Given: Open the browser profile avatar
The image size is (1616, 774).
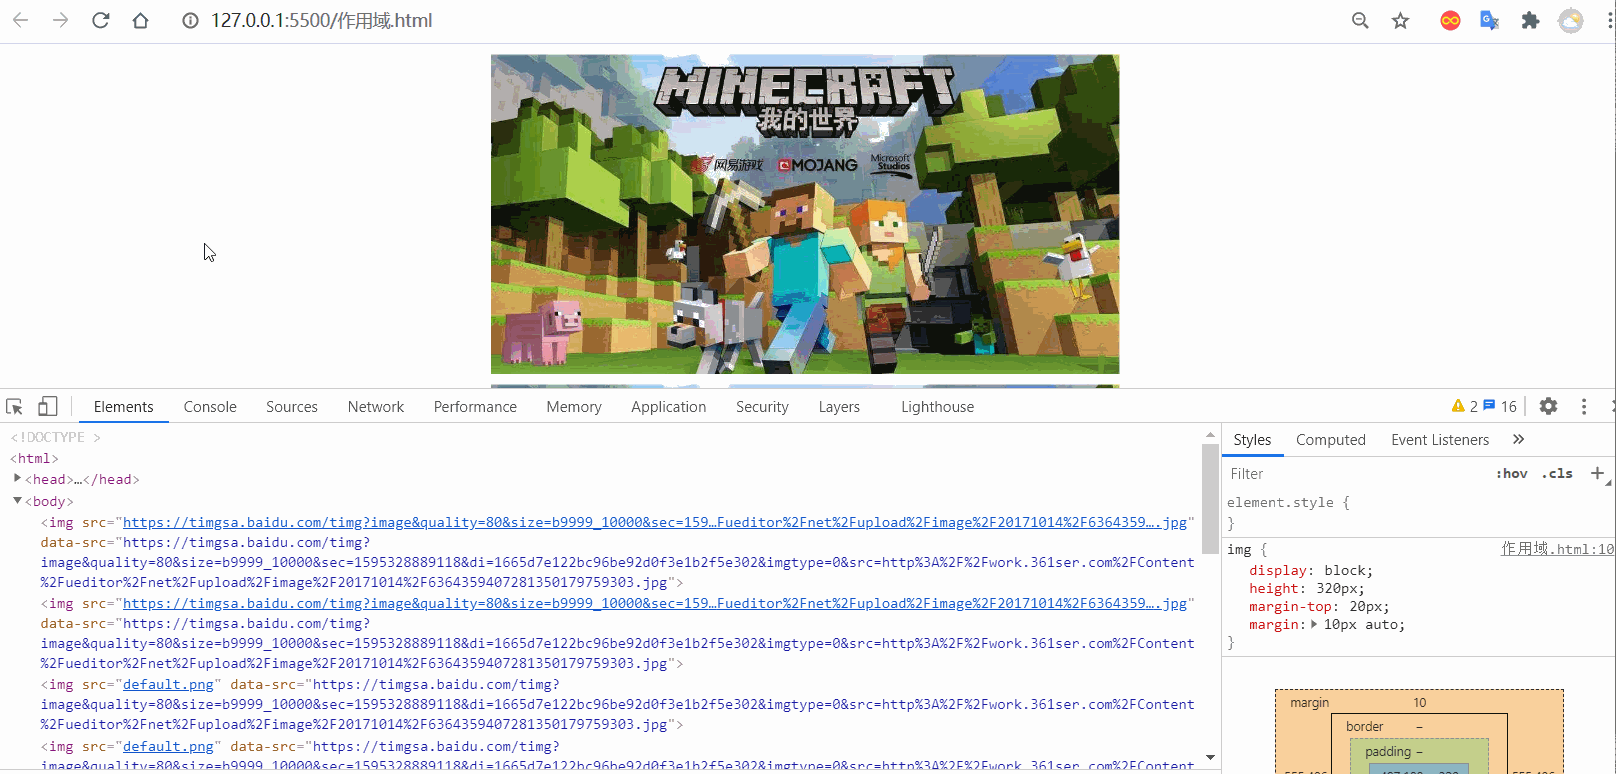Looking at the screenshot, I should (1571, 20).
